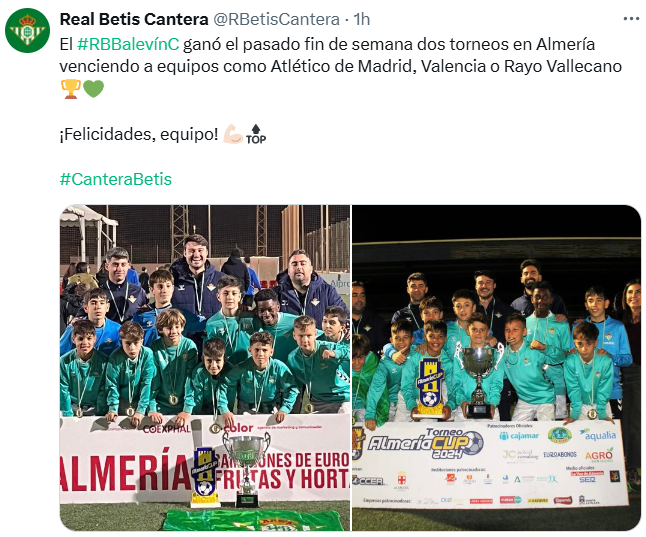
Task: Click the flexed biceps emoji
Action: click(233, 134)
